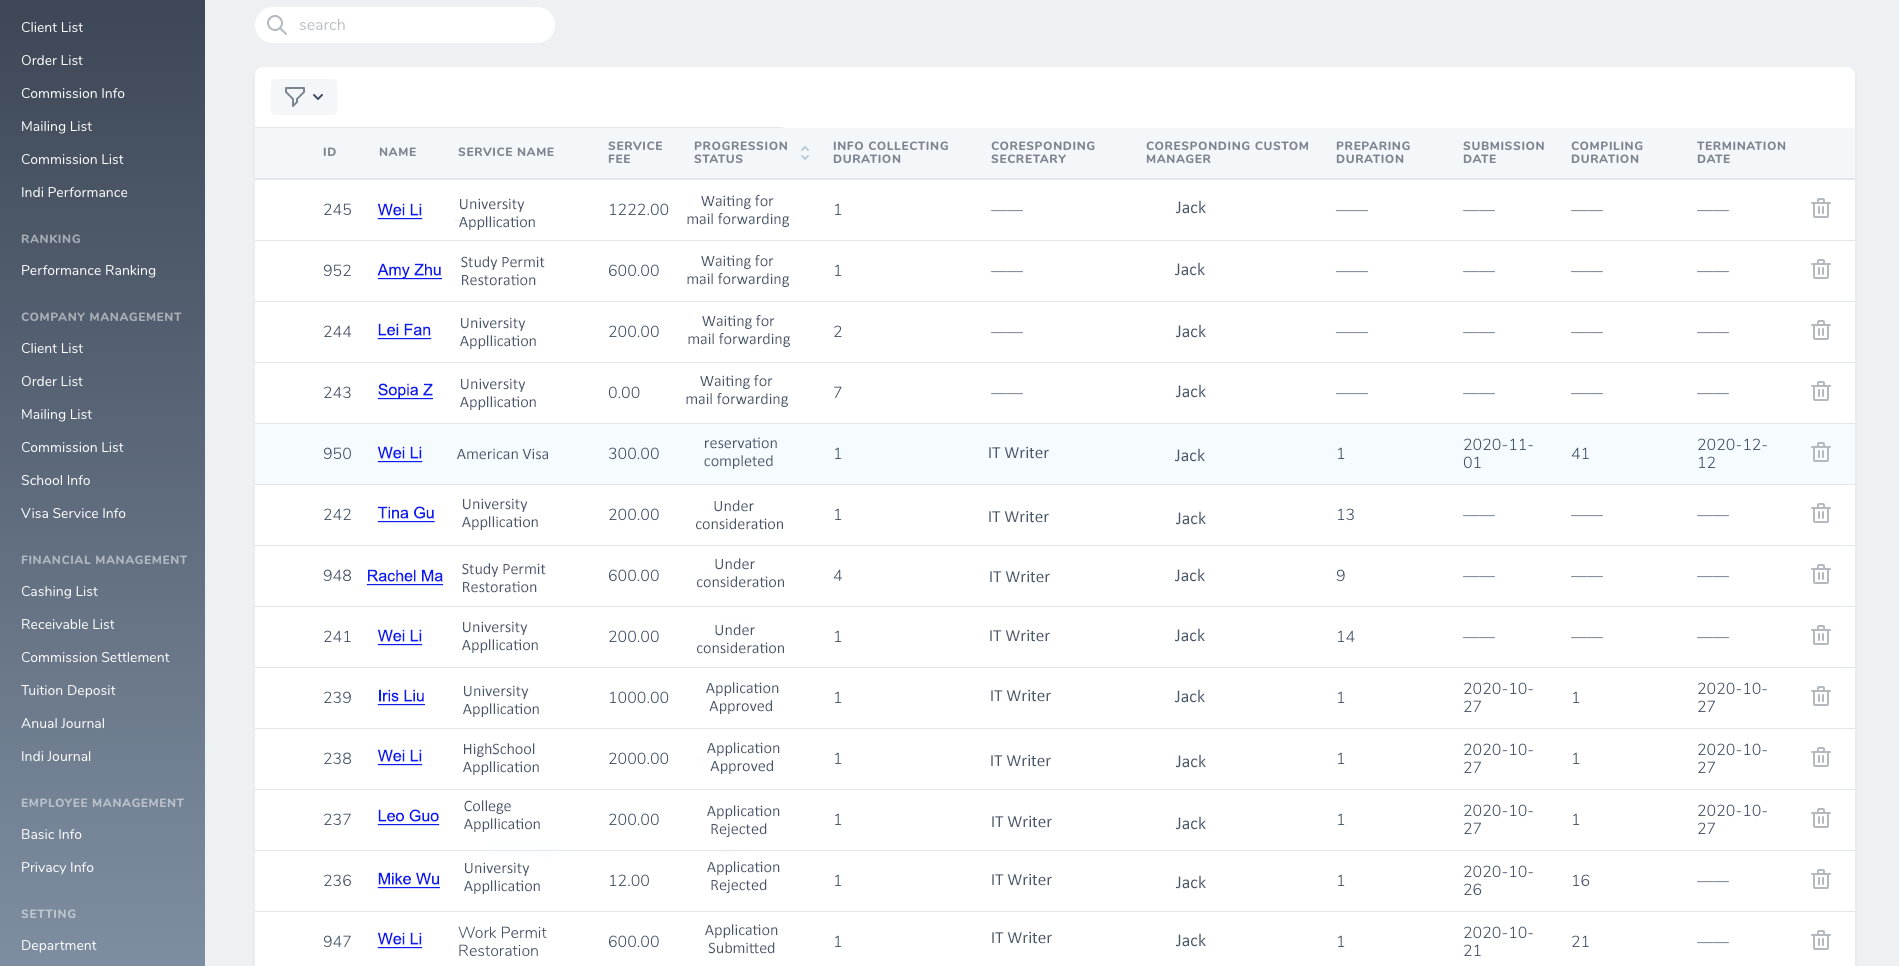Open Department under Setting

click(x=59, y=945)
